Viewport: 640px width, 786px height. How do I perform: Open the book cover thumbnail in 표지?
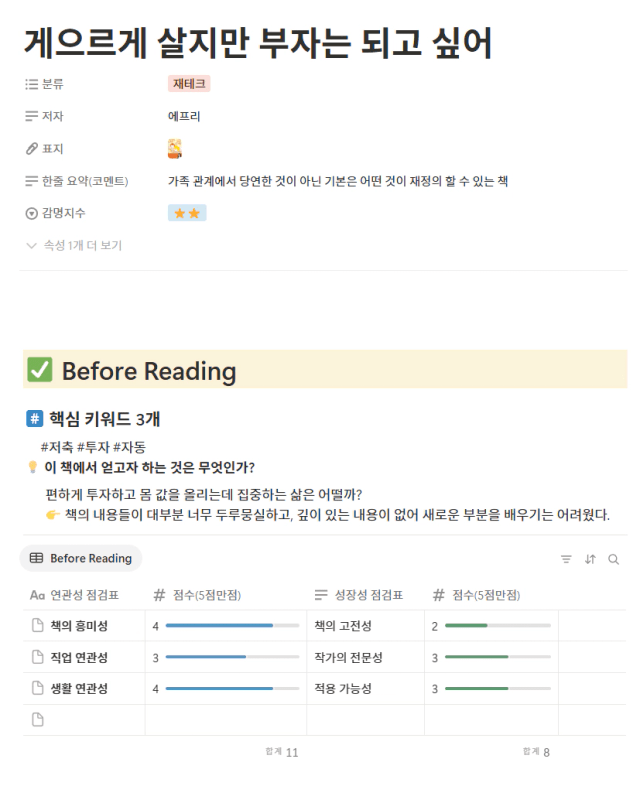(x=174, y=149)
